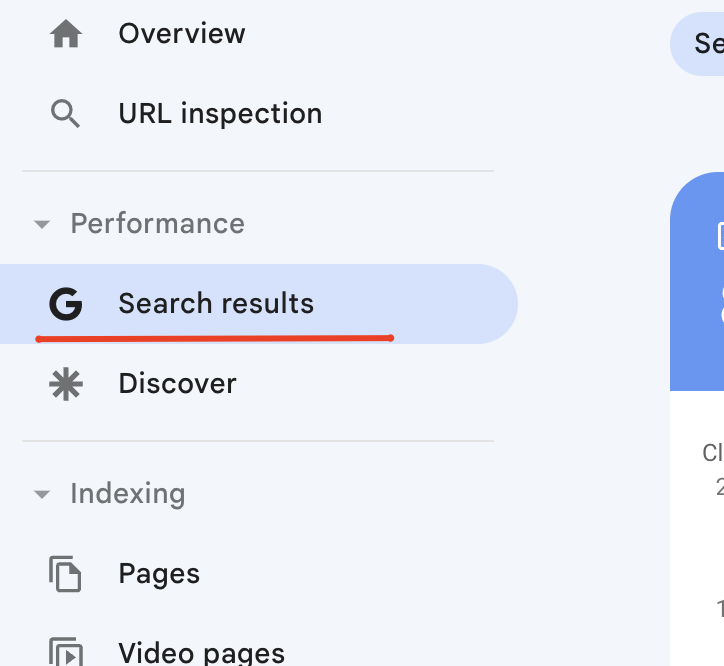Click the chart area below the blue card
The width and height of the screenshot is (724, 666).
click(x=700, y=530)
